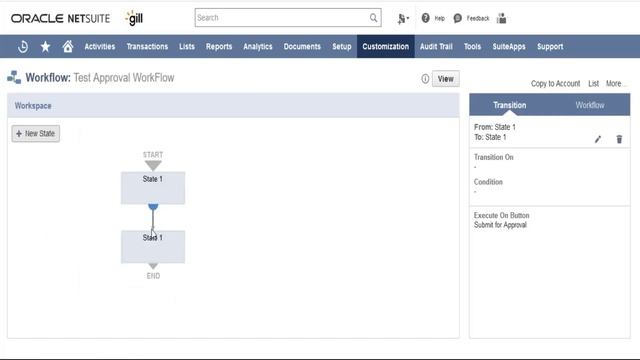
Task: Open the Setup menu
Action: click(x=342, y=47)
